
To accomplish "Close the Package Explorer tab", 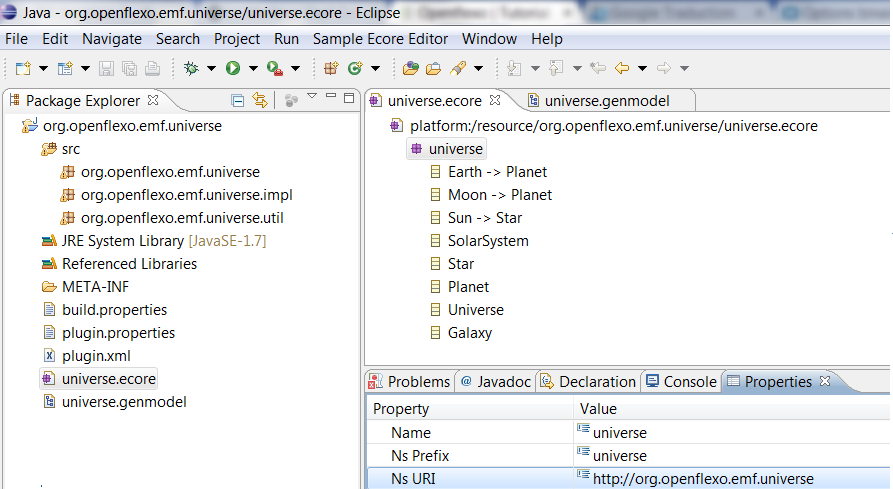I will (153, 100).
